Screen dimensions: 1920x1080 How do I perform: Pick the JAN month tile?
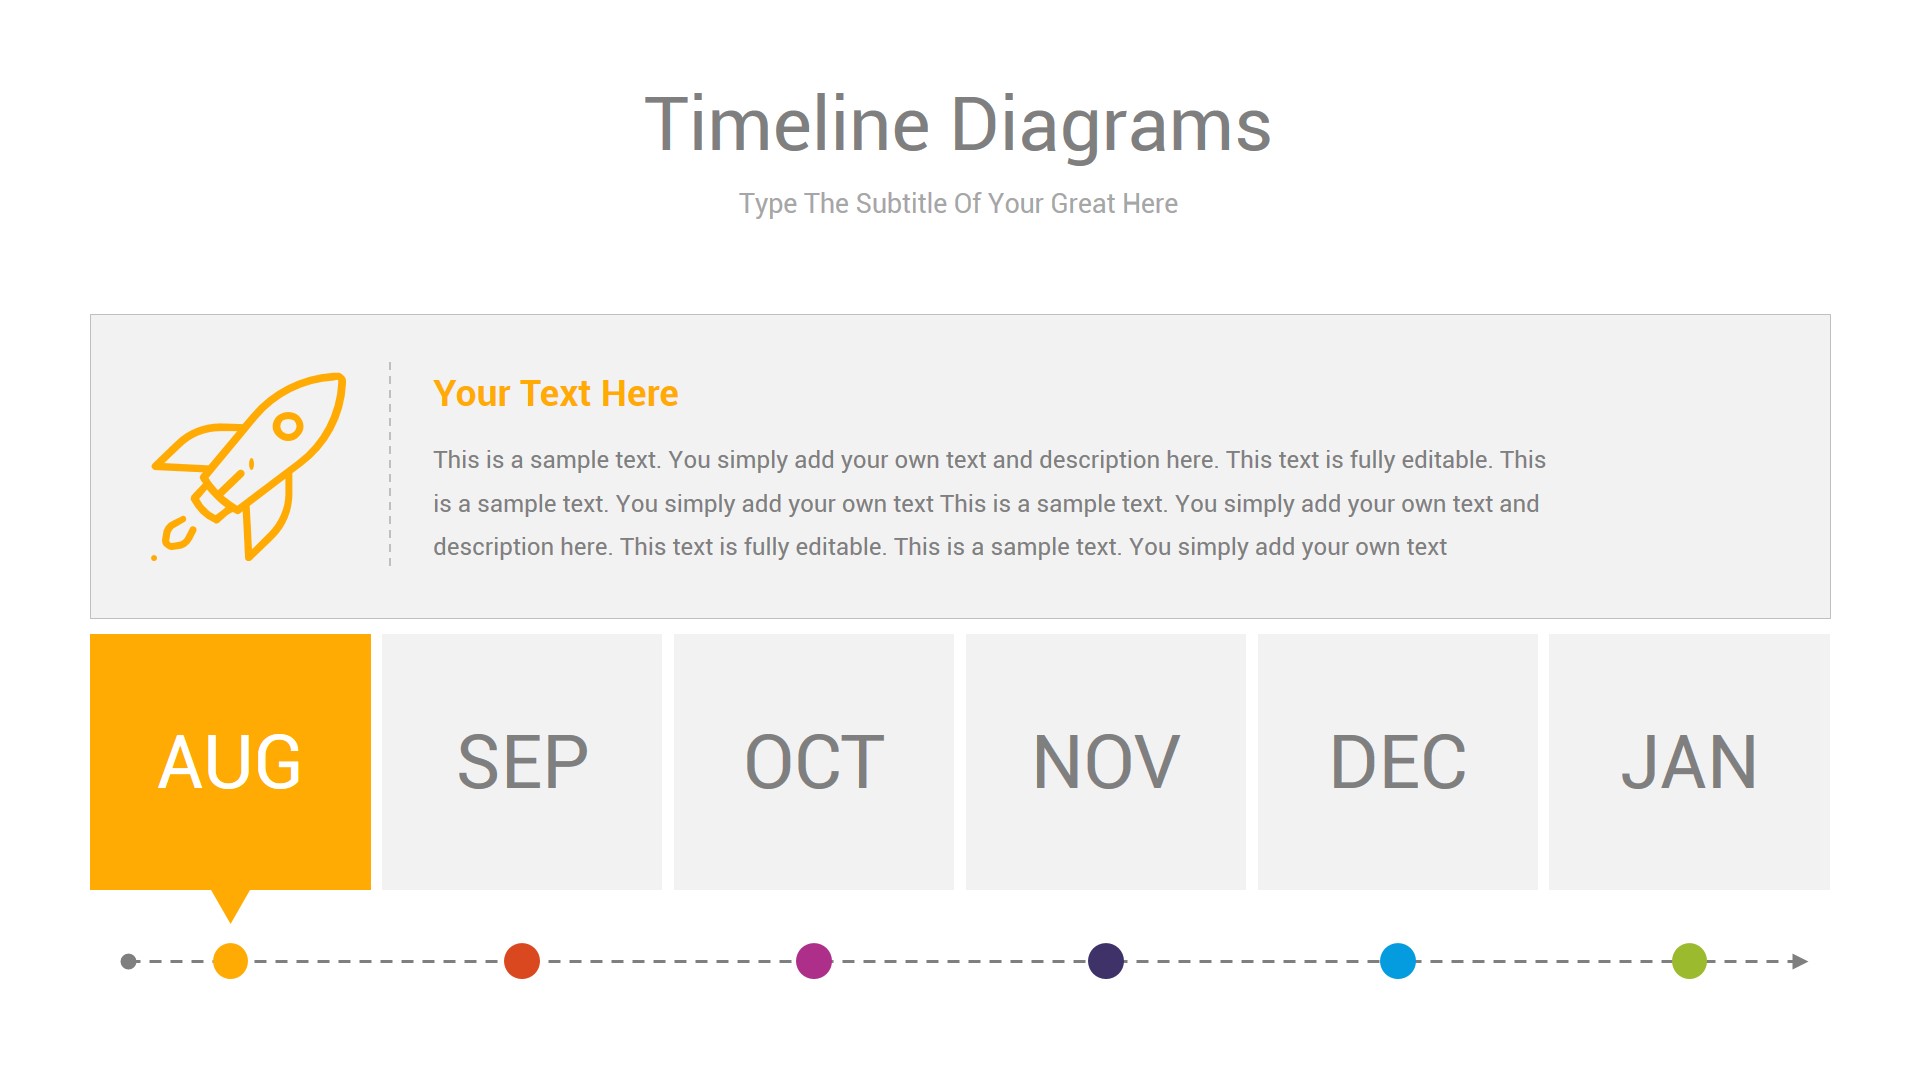coord(1689,761)
